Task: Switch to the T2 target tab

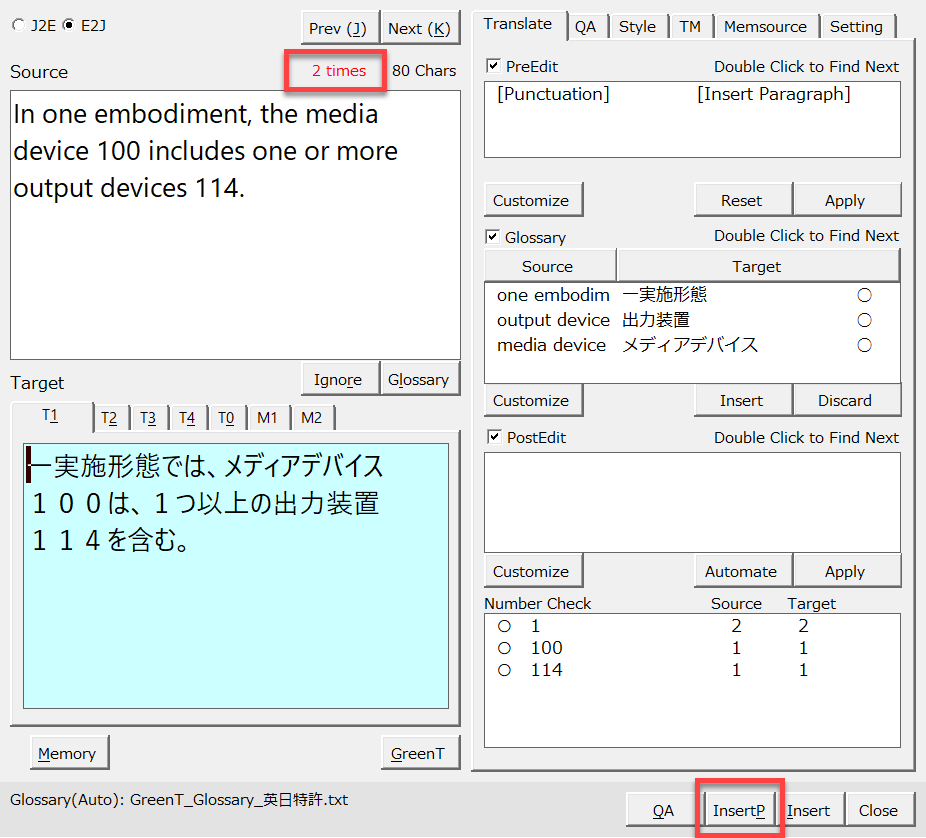Action: click(x=109, y=418)
